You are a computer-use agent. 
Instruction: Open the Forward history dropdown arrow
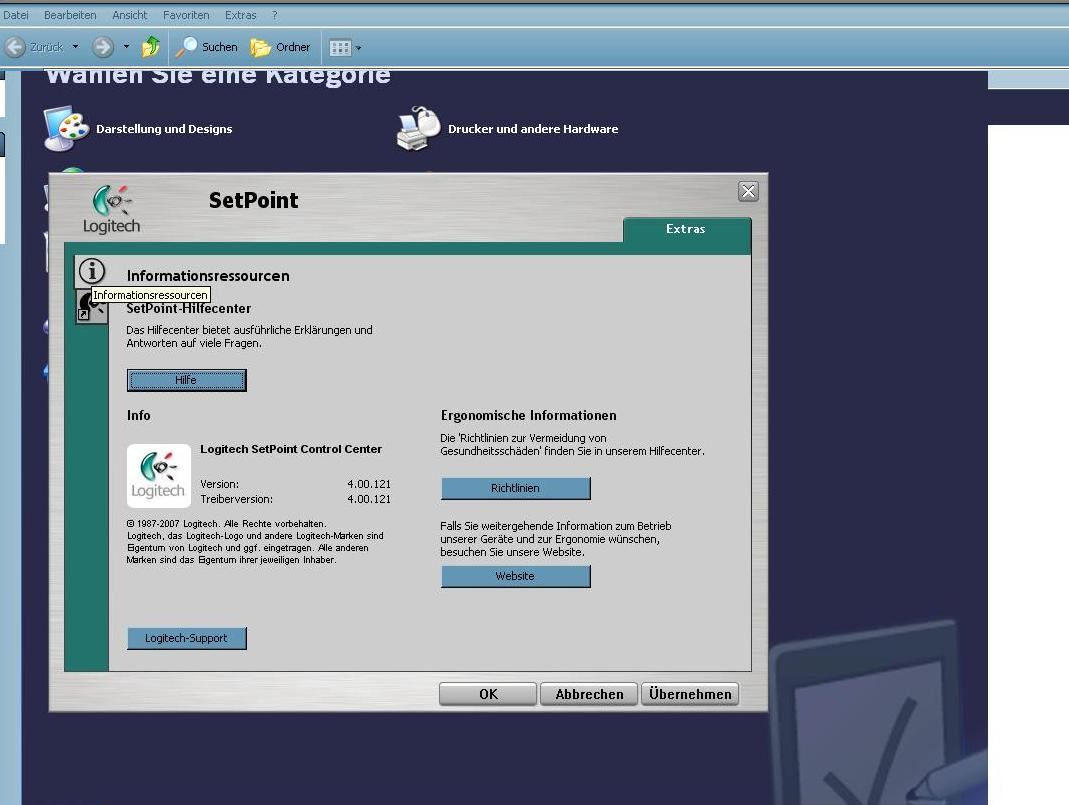(x=126, y=47)
